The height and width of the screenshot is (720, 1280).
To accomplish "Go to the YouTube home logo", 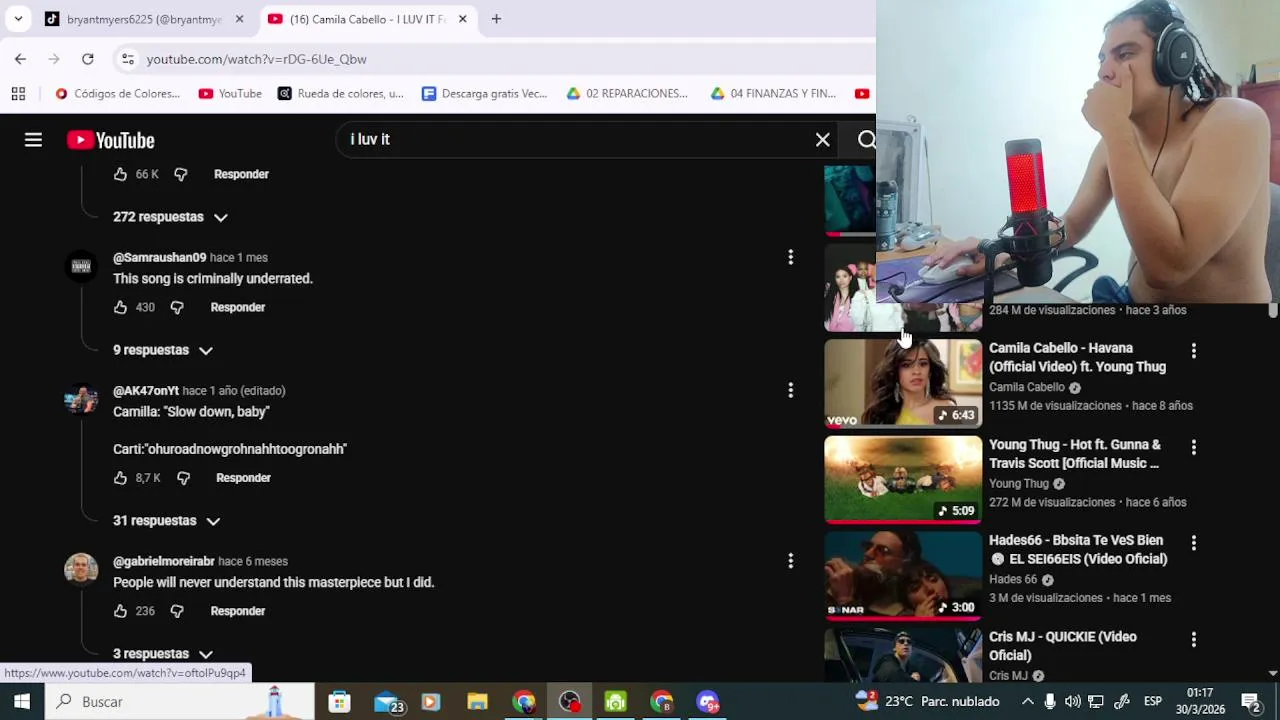I will tap(111, 140).
